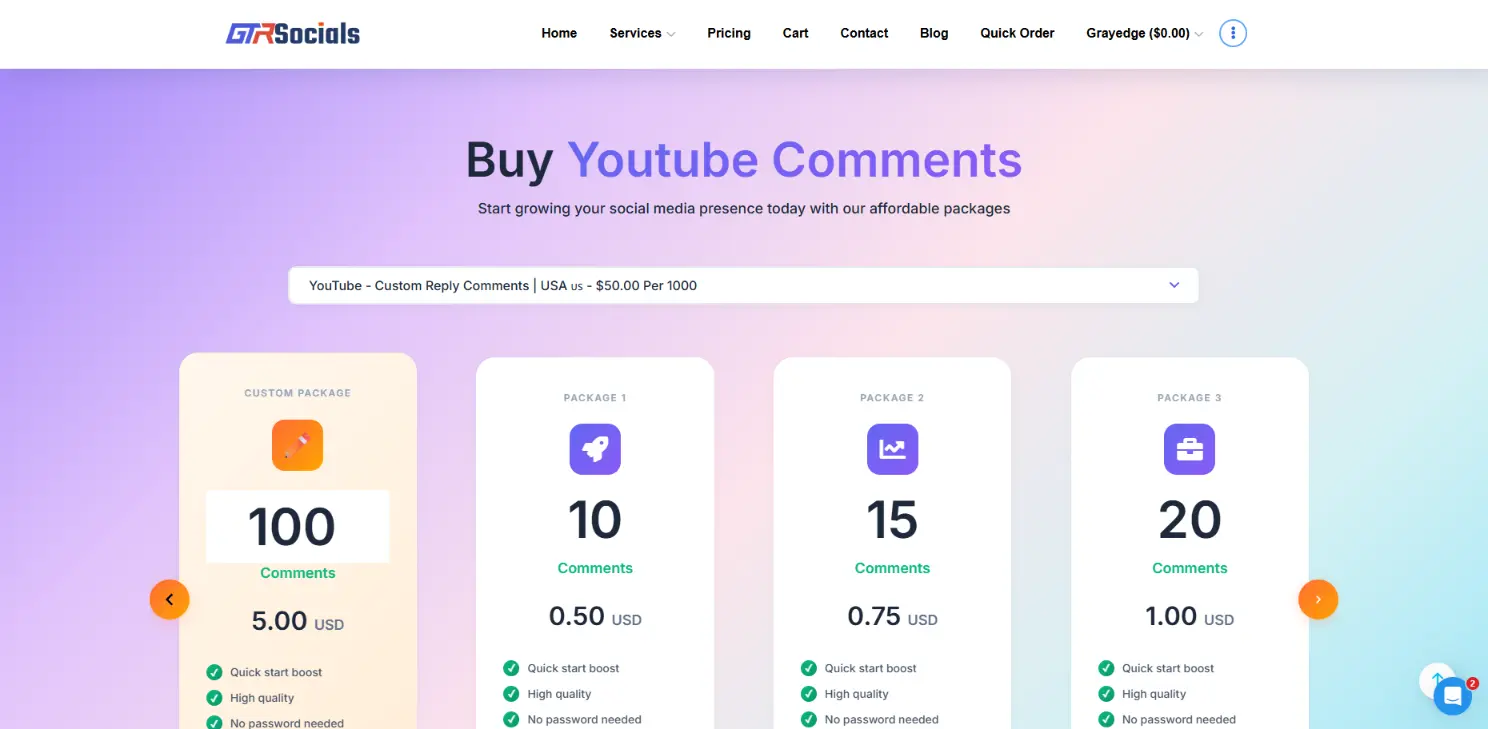Click the rocket icon on Package 1

[595, 449]
